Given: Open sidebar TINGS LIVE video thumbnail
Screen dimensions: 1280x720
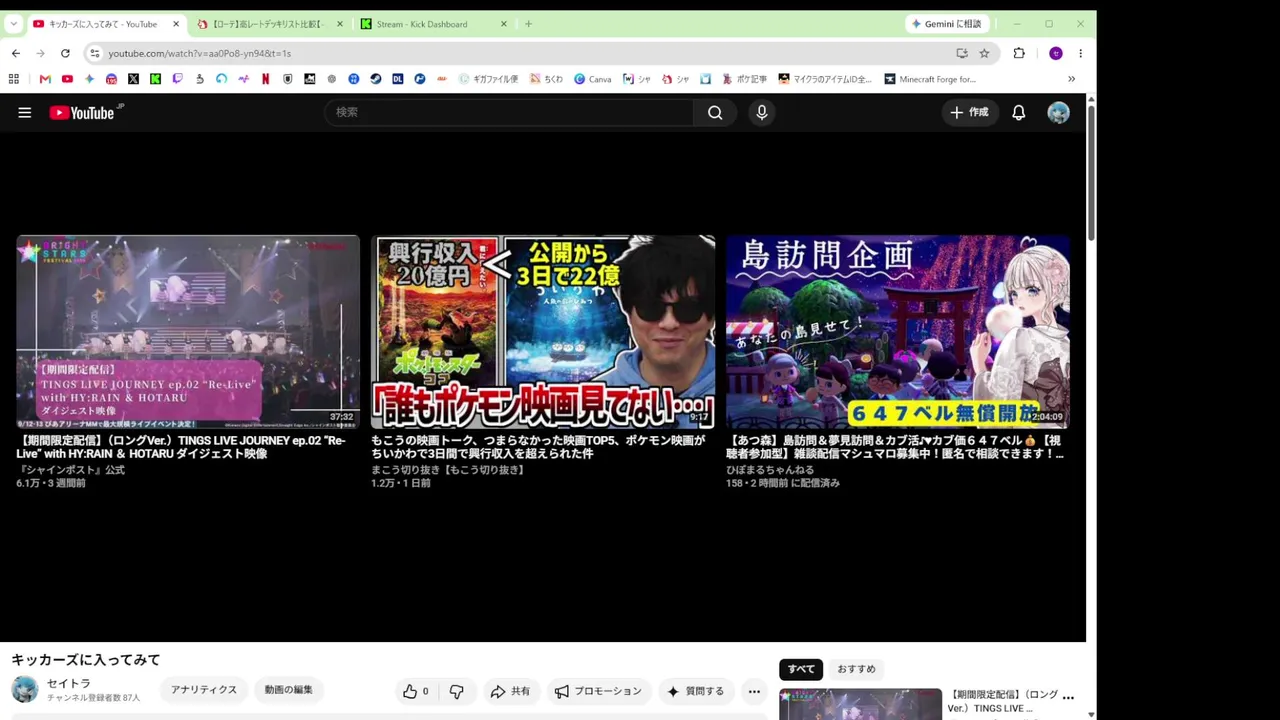Looking at the screenshot, I should 860,704.
